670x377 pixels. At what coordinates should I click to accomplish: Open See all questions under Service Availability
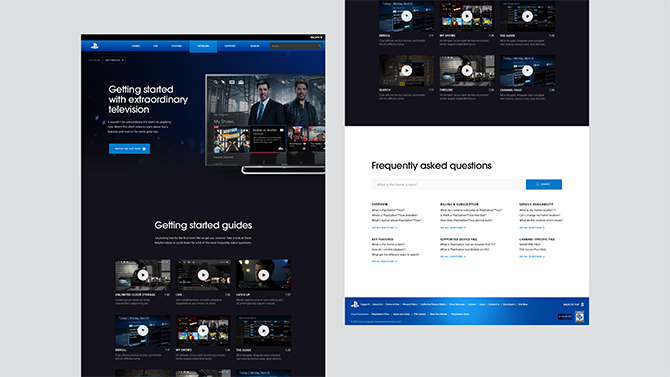(x=532, y=227)
